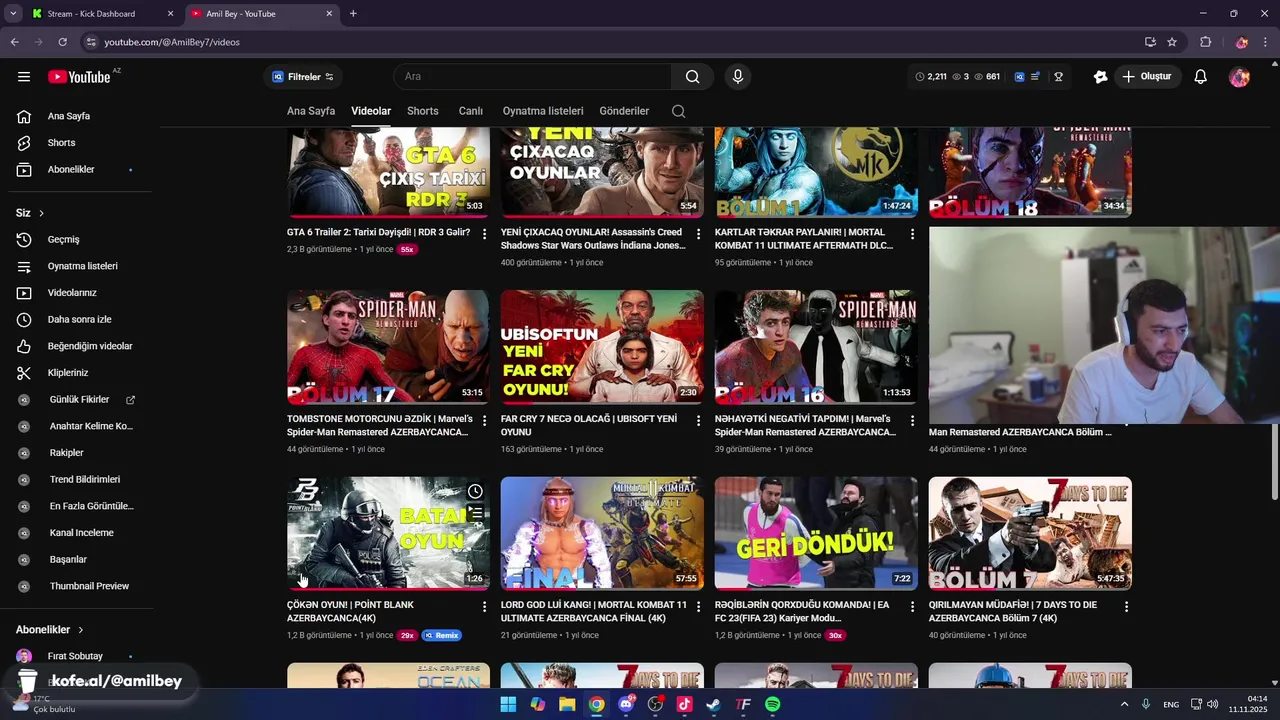Show hidden system tray icons
The height and width of the screenshot is (720, 1280).
tap(1124, 704)
